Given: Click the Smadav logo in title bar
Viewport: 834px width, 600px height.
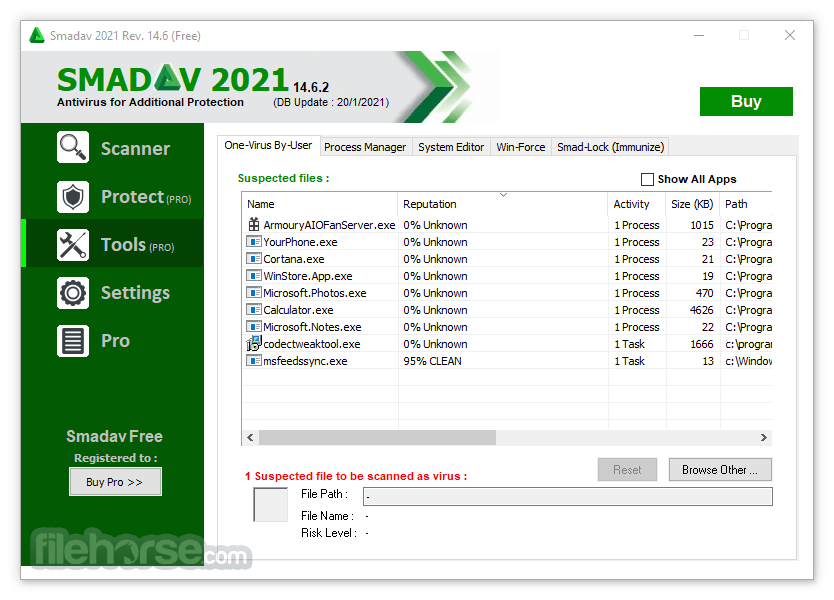Looking at the screenshot, I should (37, 36).
